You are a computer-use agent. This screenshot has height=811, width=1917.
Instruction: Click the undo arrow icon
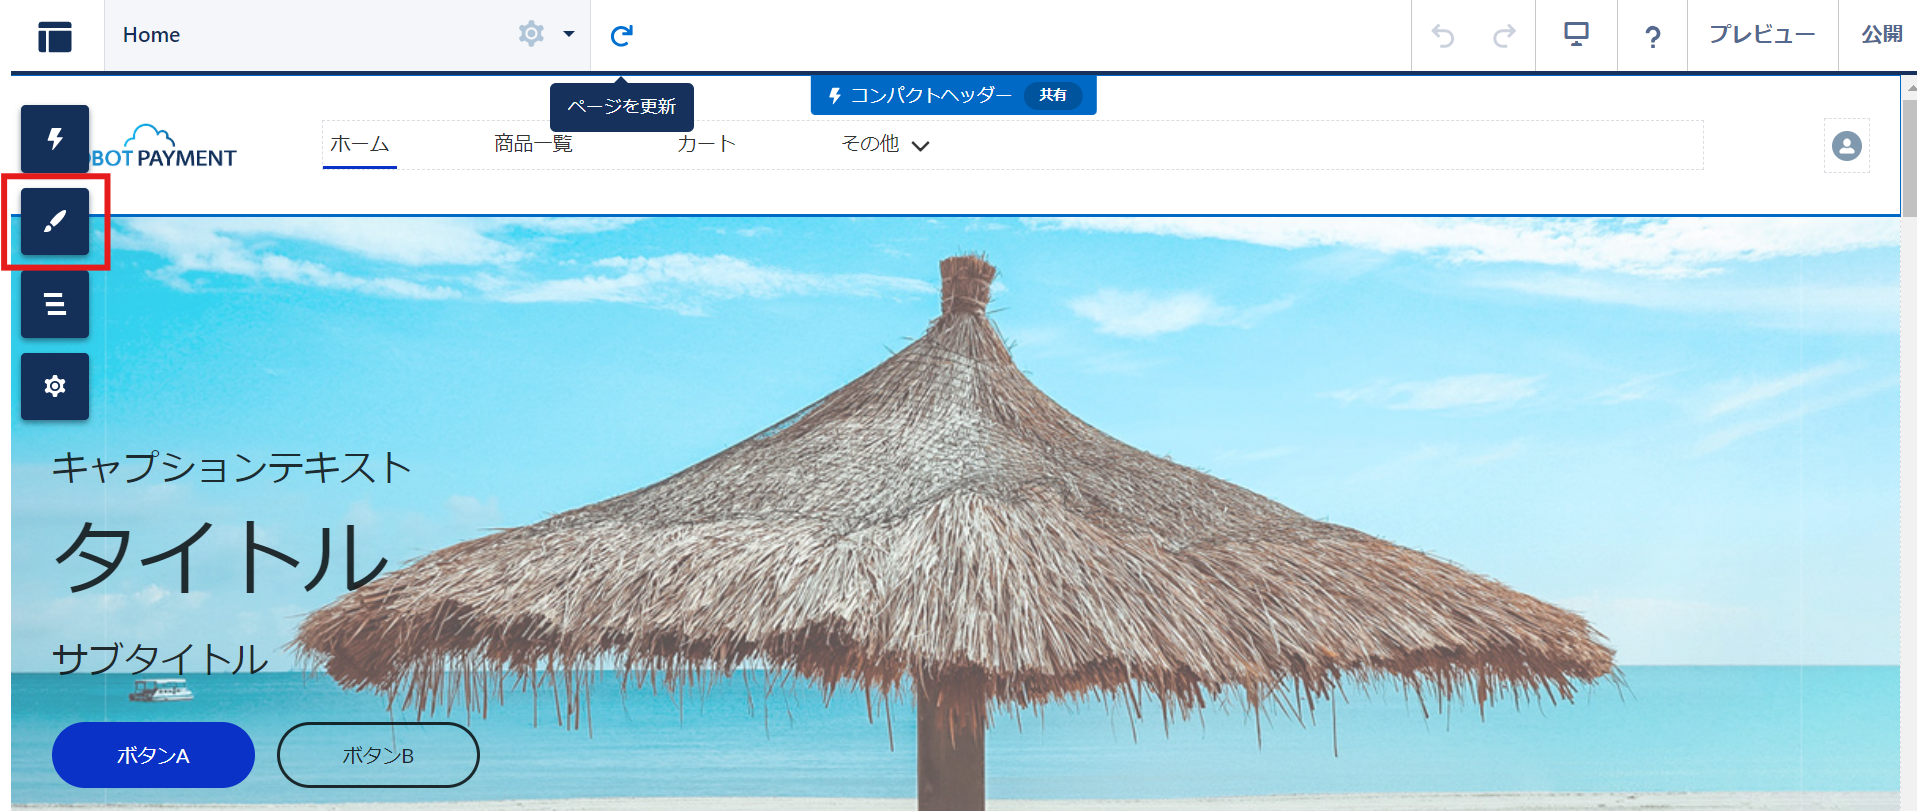[x=1442, y=36]
